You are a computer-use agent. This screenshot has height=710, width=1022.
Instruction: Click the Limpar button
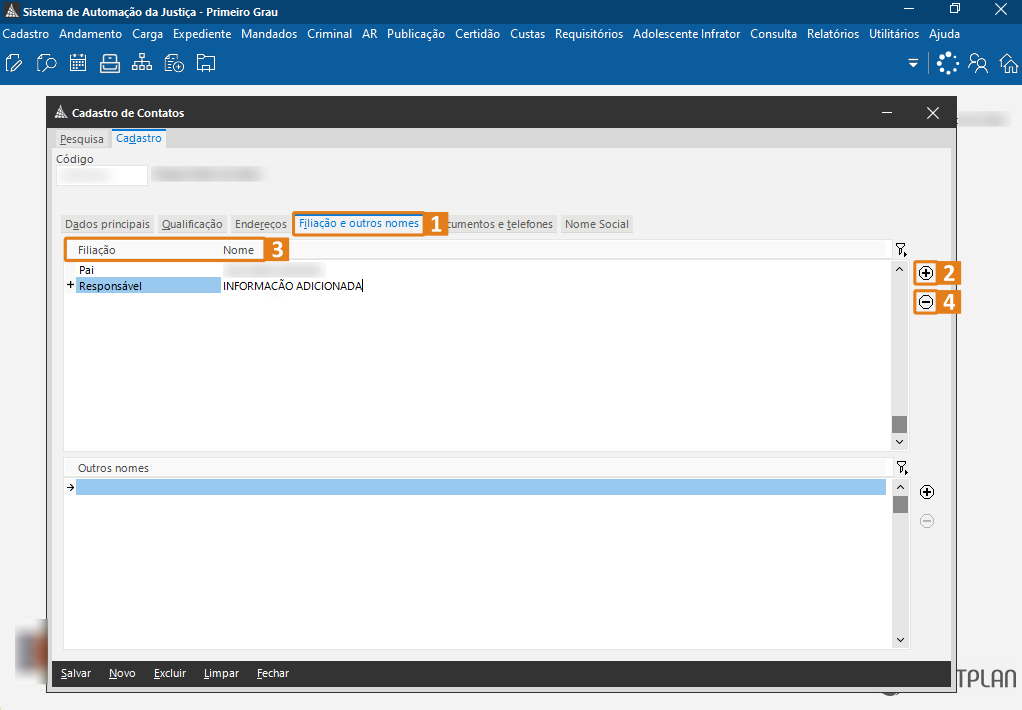221,673
